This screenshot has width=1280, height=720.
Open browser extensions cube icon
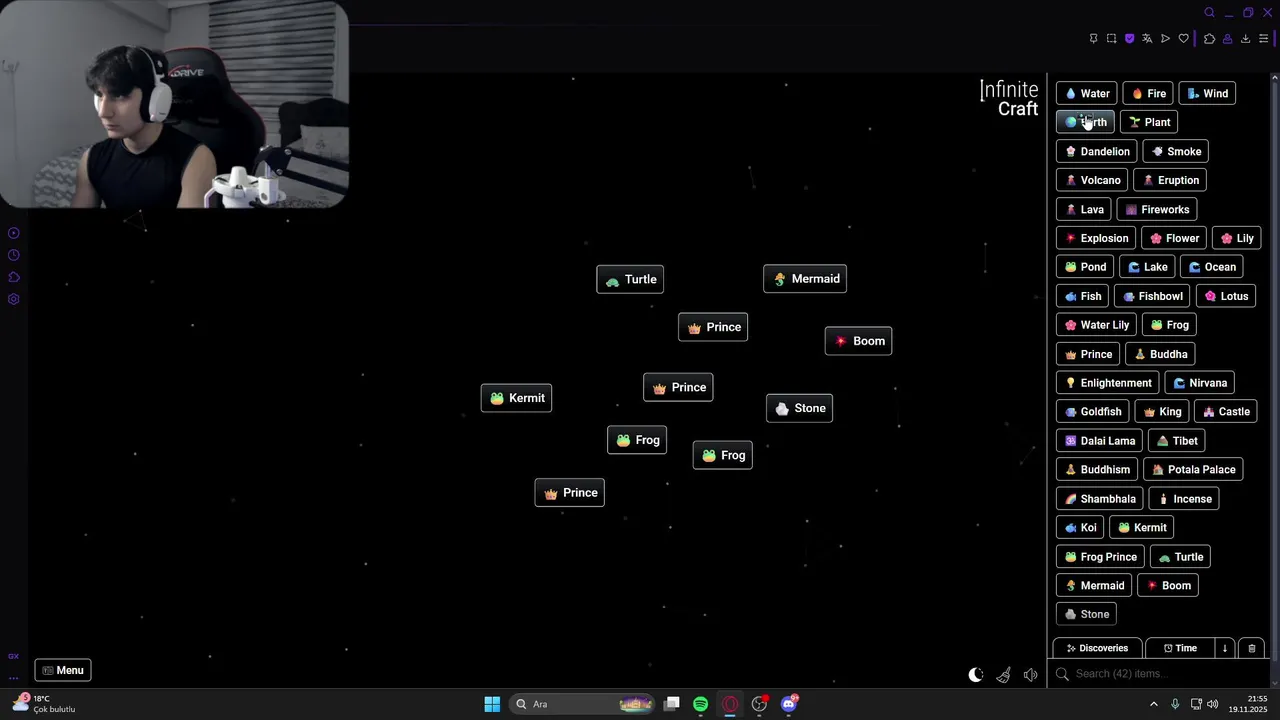pyautogui.click(x=1209, y=39)
